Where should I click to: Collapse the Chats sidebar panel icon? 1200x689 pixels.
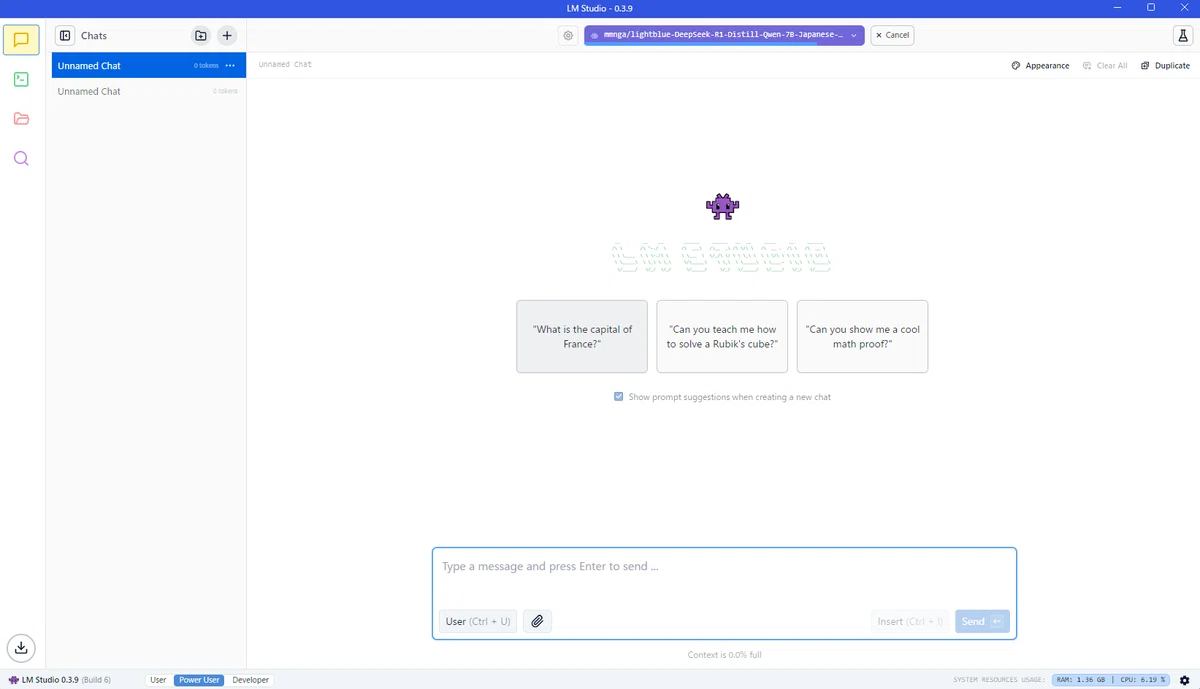[x=65, y=35]
